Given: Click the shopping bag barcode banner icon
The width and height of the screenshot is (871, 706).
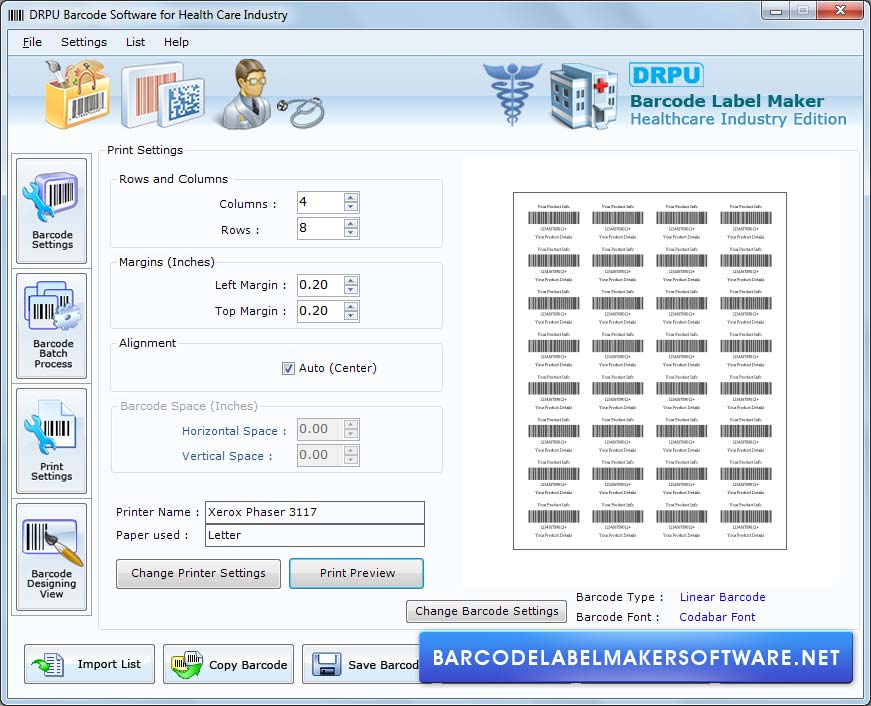Looking at the screenshot, I should [x=76, y=95].
